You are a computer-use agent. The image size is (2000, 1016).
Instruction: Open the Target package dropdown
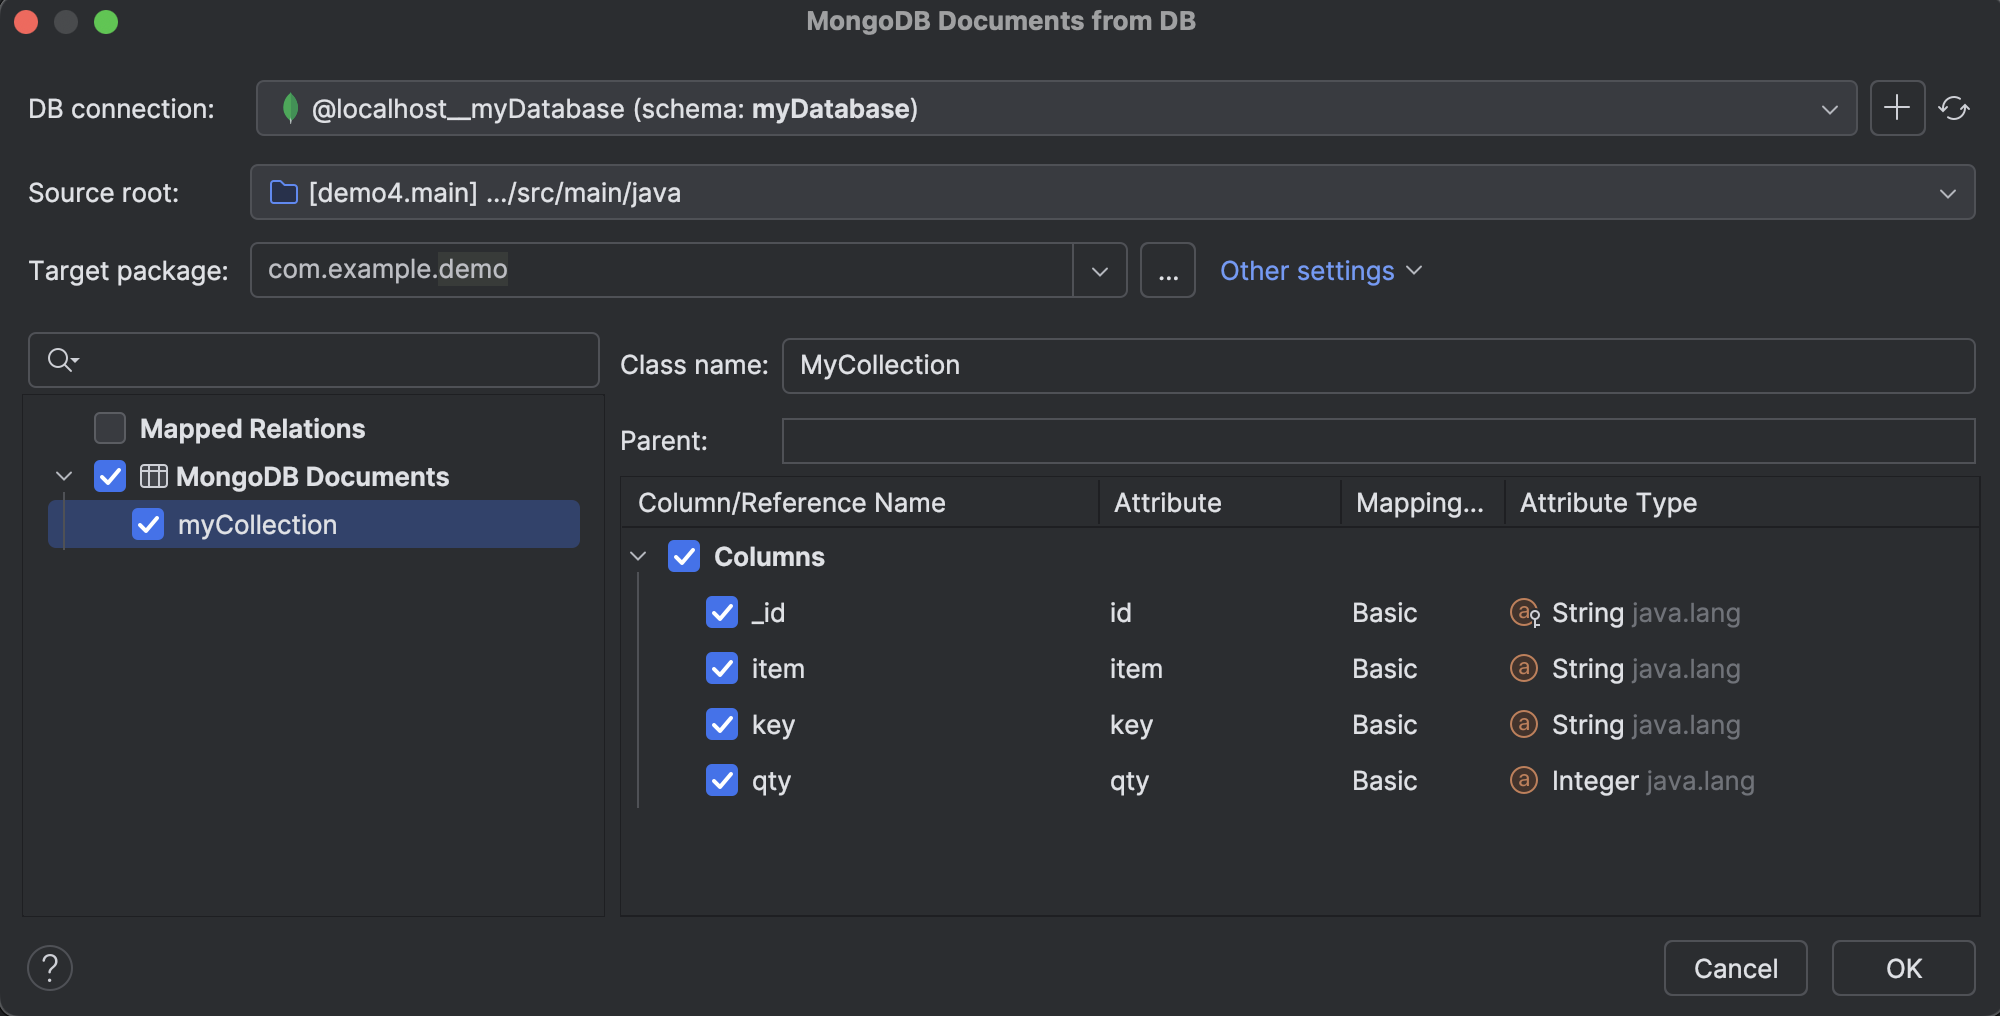[x=1100, y=270]
